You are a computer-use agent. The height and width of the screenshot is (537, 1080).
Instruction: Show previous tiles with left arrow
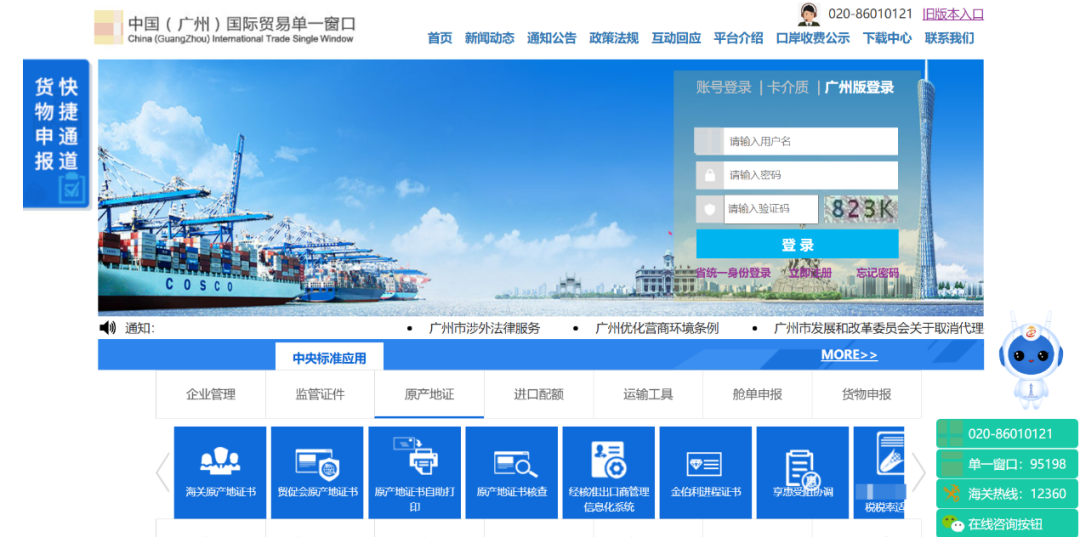pos(163,473)
